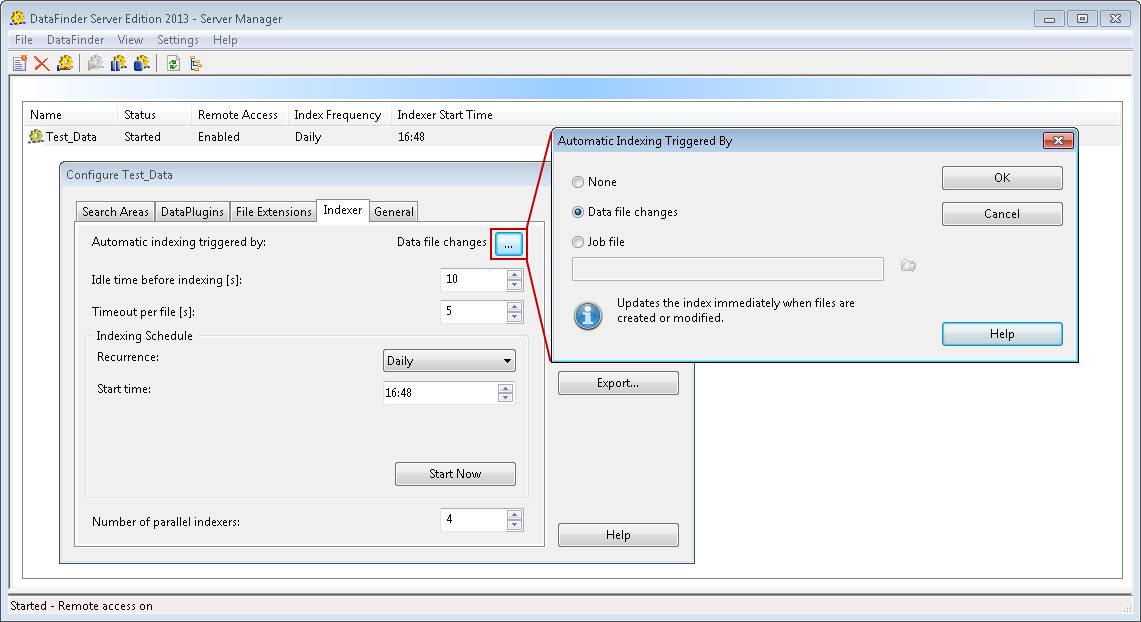1141x622 pixels.
Task: Click the red X delete icon
Action: pos(42,63)
